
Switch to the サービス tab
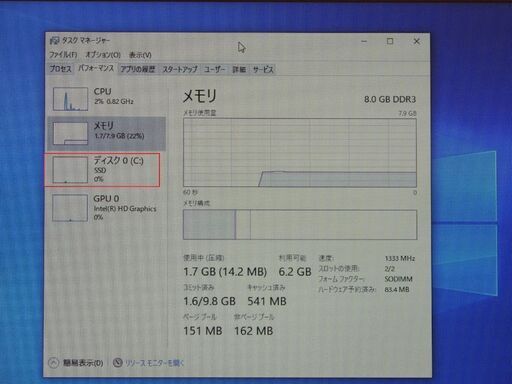(x=263, y=69)
